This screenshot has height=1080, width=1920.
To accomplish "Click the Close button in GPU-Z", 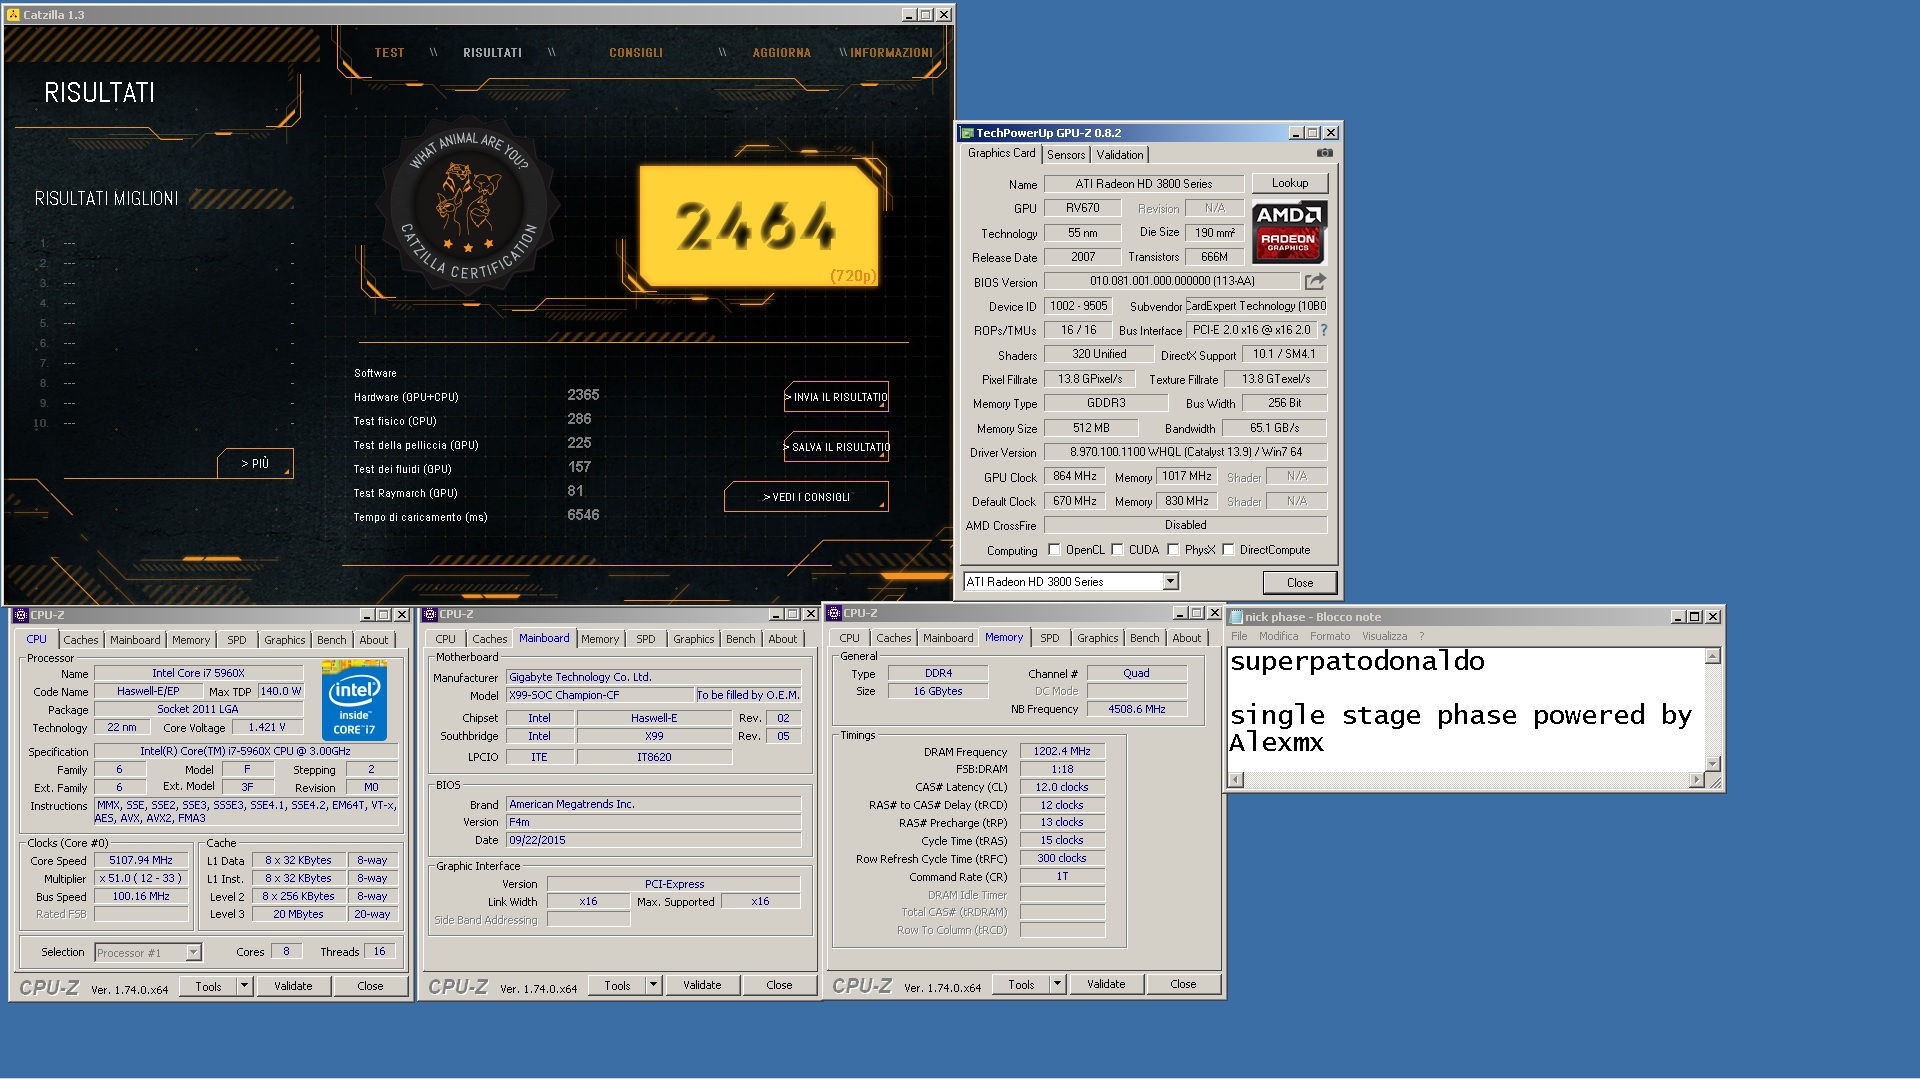I will 1300,583.
